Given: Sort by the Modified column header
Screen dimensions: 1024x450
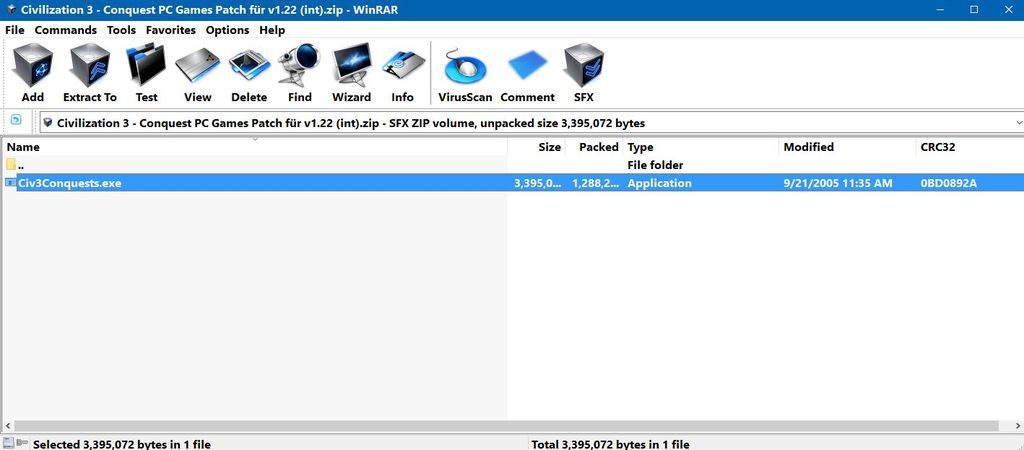Looking at the screenshot, I should tap(847, 147).
